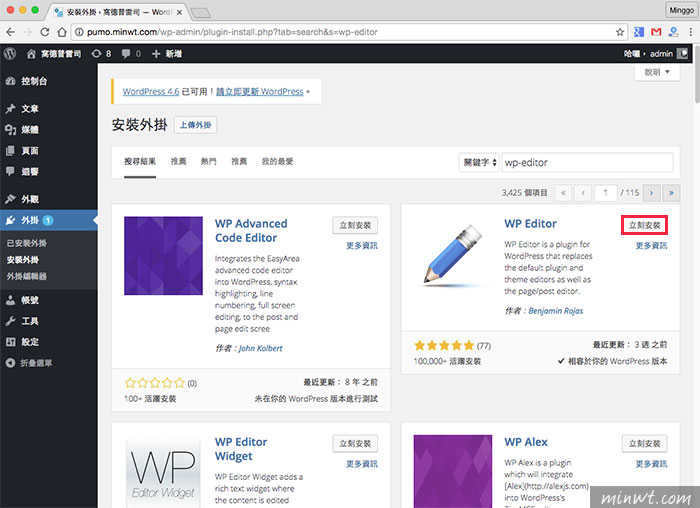Select 搜尋結果 tab
This screenshot has width=700, height=508.
(x=140, y=162)
